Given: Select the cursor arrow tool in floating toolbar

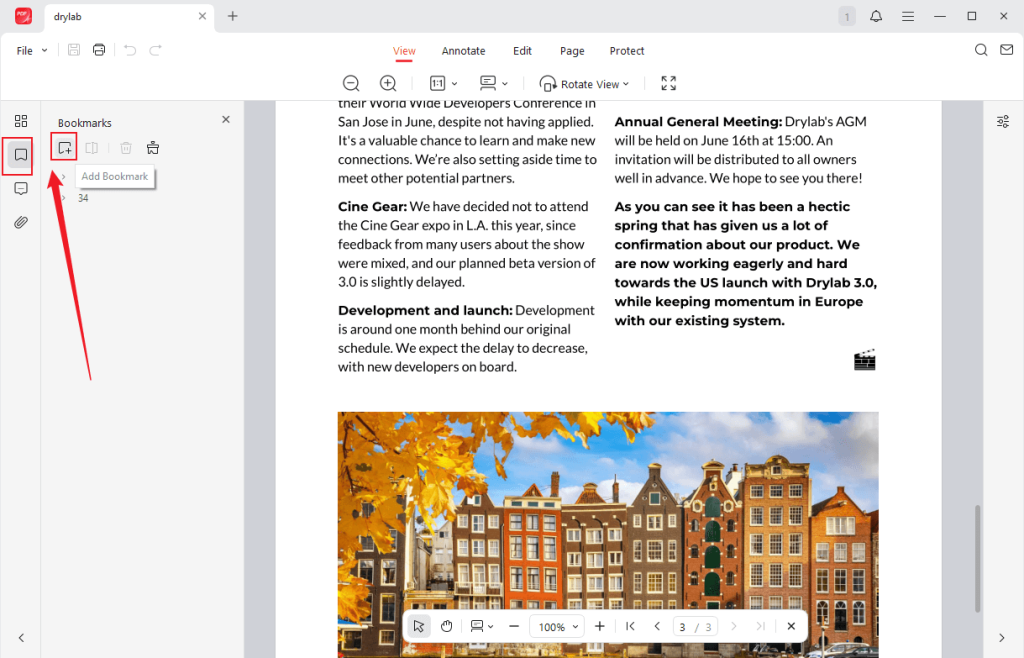Looking at the screenshot, I should click(418, 625).
